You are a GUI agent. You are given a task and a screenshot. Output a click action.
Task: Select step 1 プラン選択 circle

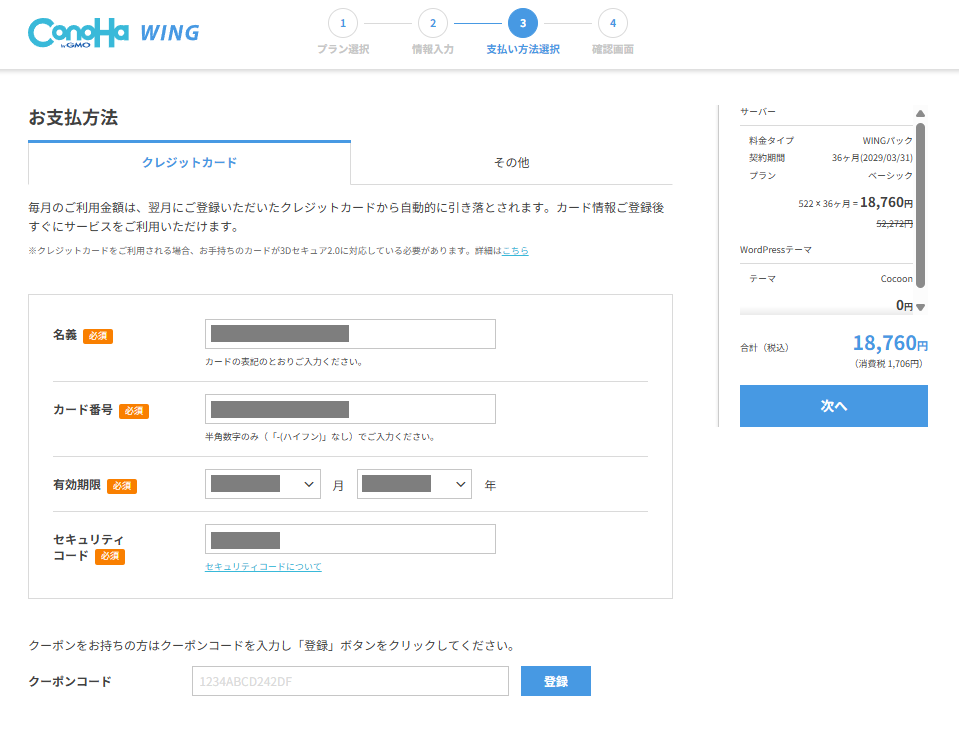343,22
